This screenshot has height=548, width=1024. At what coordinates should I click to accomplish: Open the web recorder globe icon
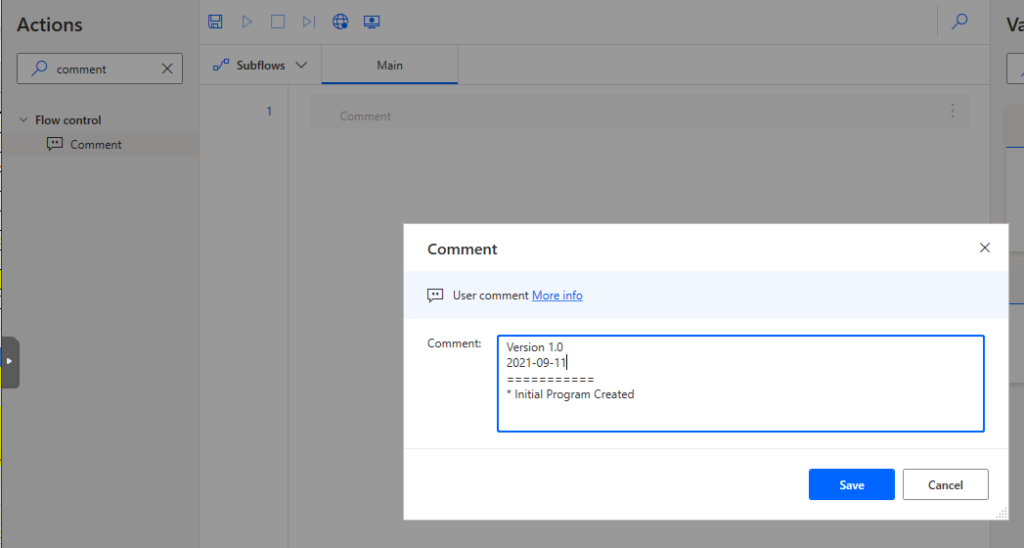[340, 22]
